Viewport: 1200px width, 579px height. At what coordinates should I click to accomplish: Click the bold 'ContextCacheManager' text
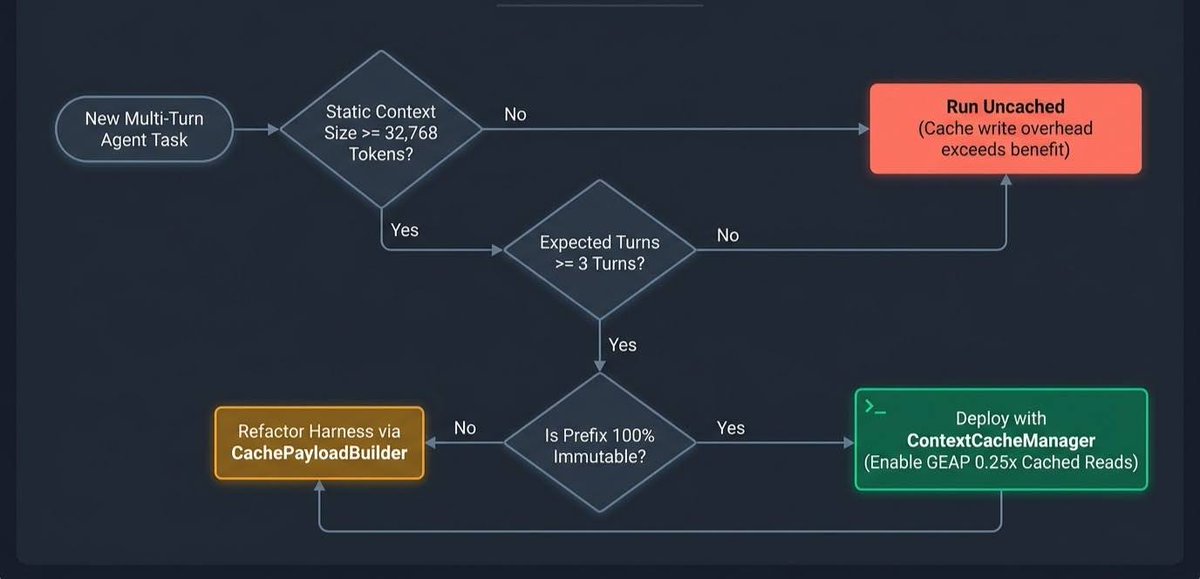click(1001, 440)
